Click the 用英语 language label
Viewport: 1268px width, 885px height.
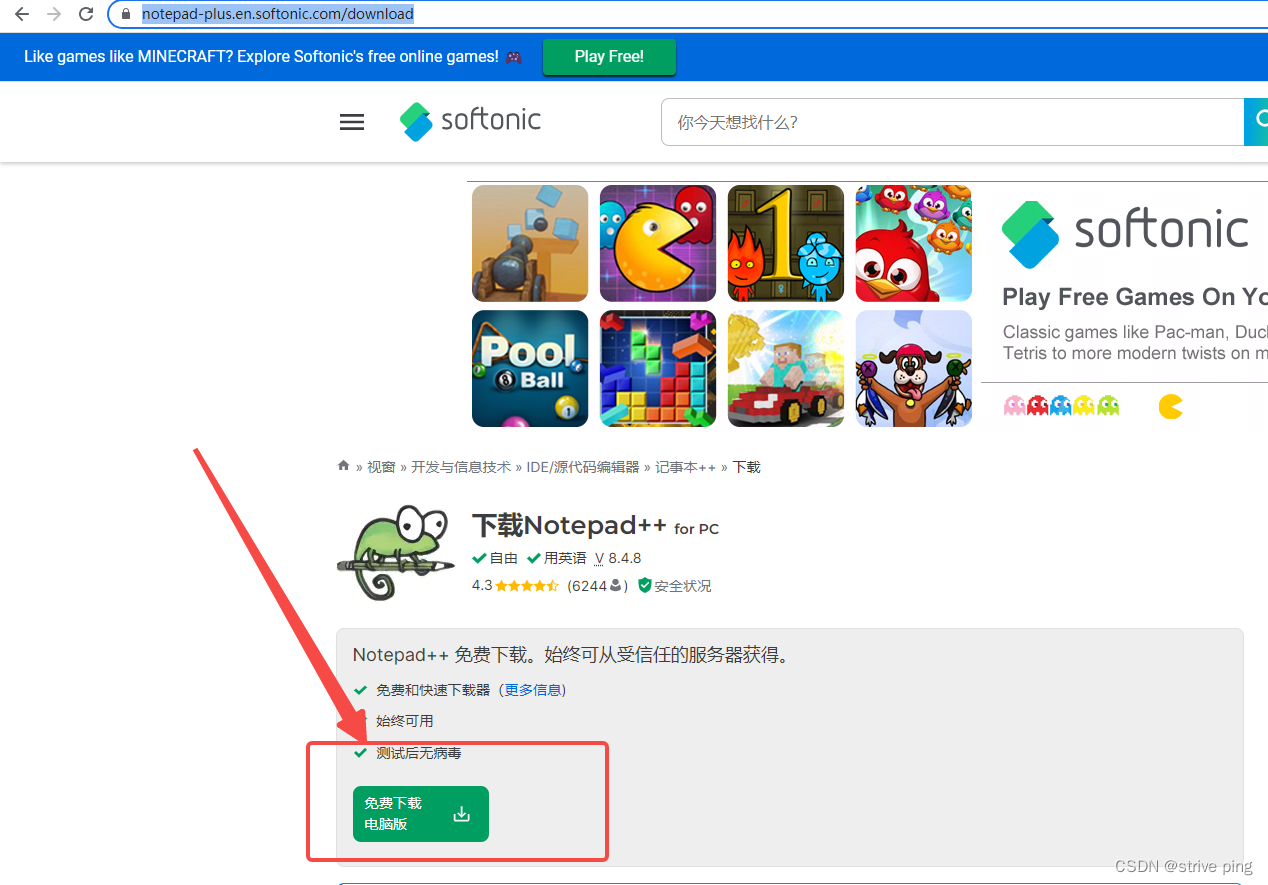(x=558, y=558)
